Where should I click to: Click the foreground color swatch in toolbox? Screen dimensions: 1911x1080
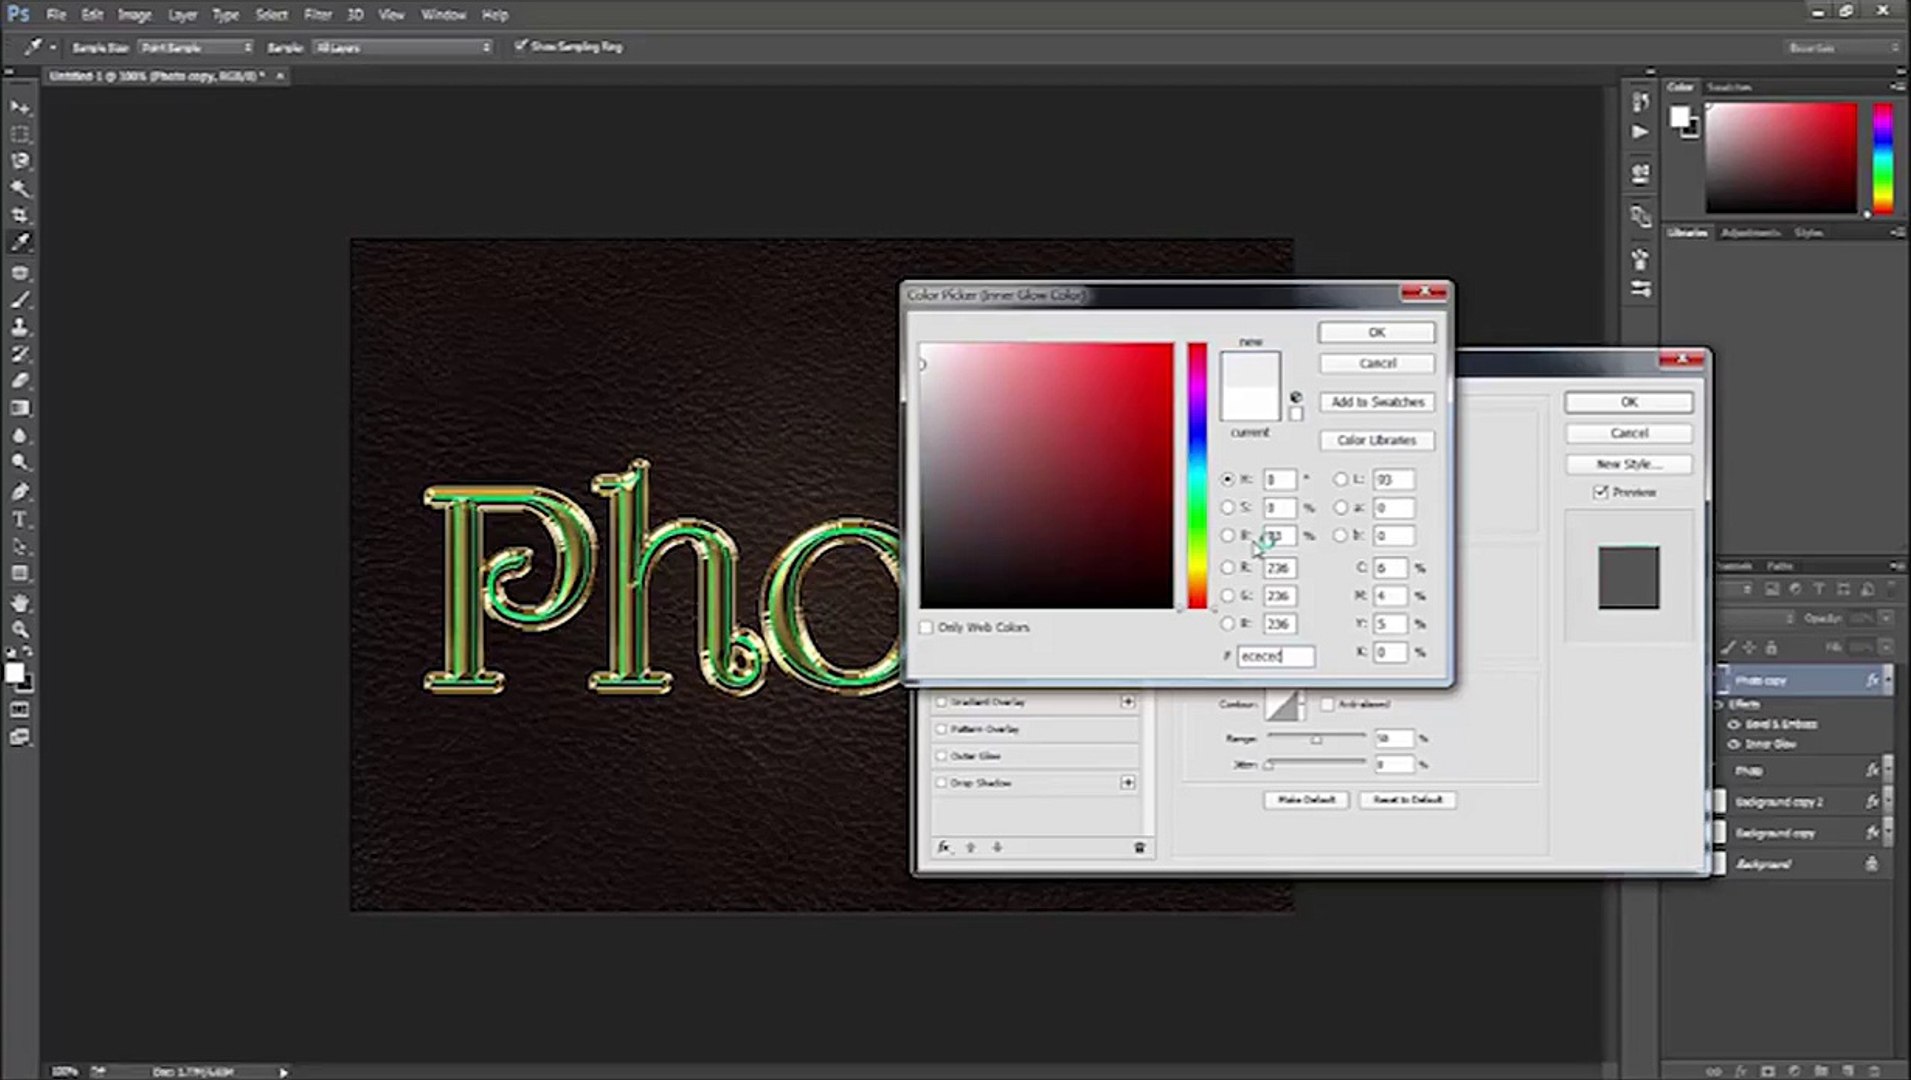click(14, 674)
